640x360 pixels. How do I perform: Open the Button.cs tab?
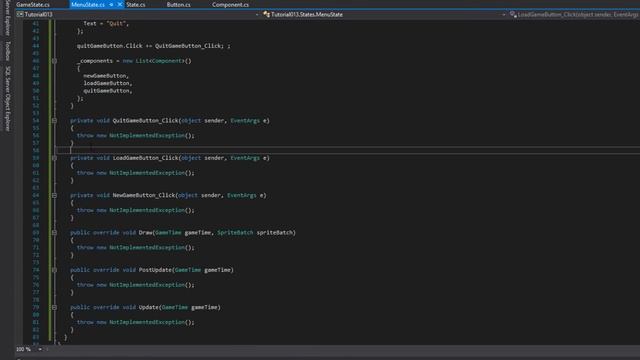(x=178, y=4)
